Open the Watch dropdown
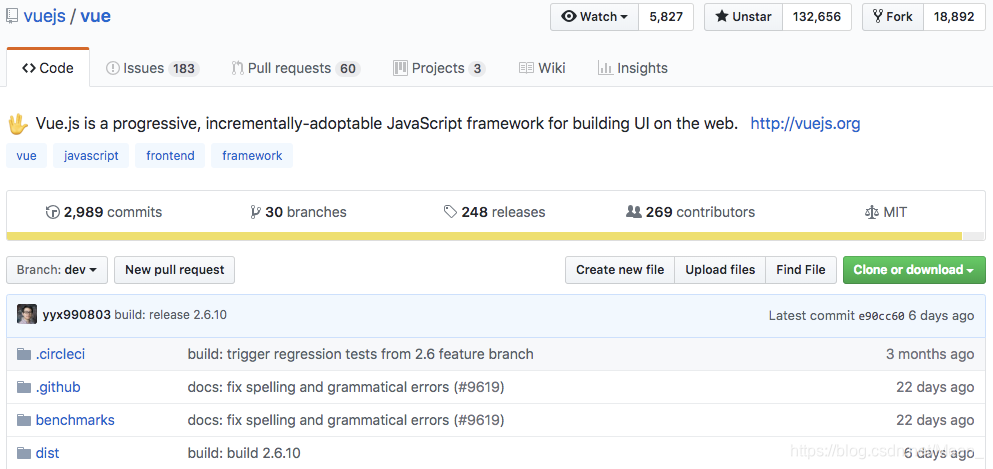The image size is (993, 469). click(x=594, y=17)
